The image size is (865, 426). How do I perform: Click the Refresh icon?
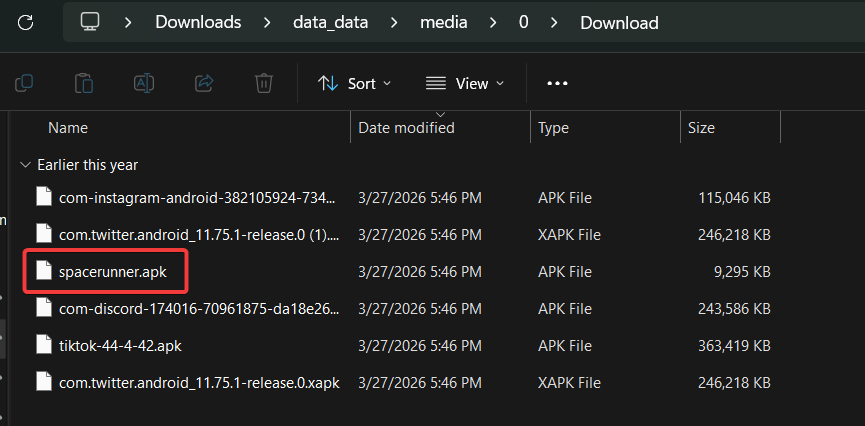pos(25,22)
